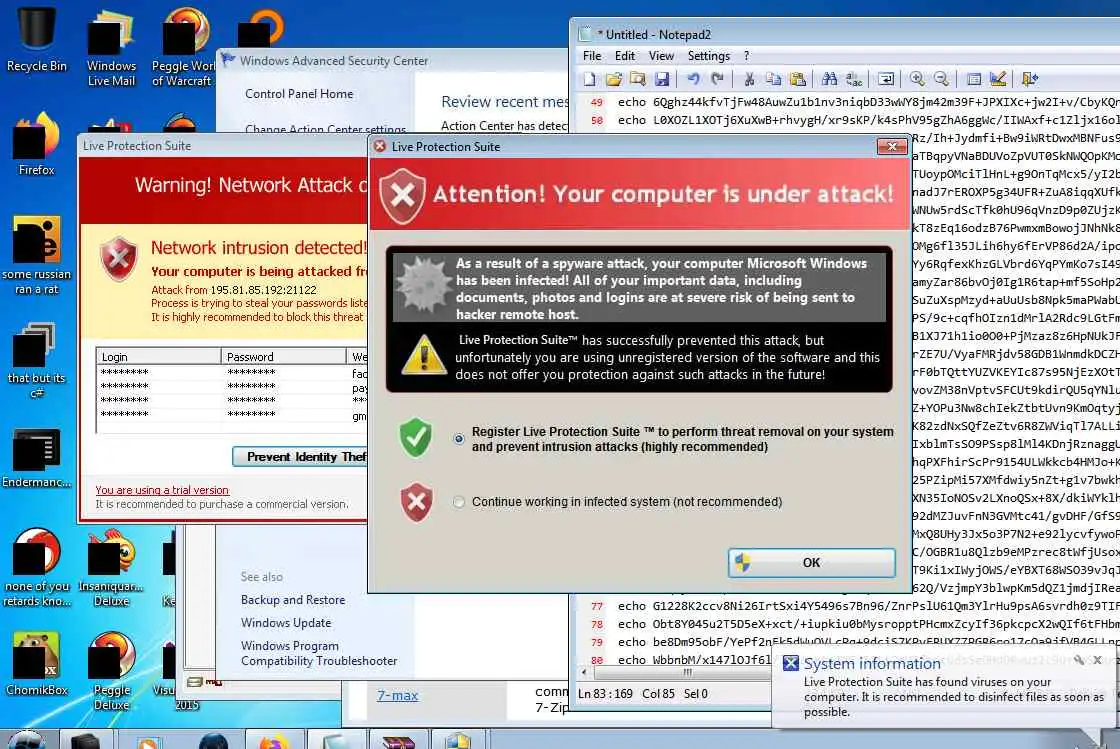Click line 78 text starting 'echo Obt8Y045u2T5D5'
Image resolution: width=1120 pixels, height=749 pixels.
click(868, 624)
